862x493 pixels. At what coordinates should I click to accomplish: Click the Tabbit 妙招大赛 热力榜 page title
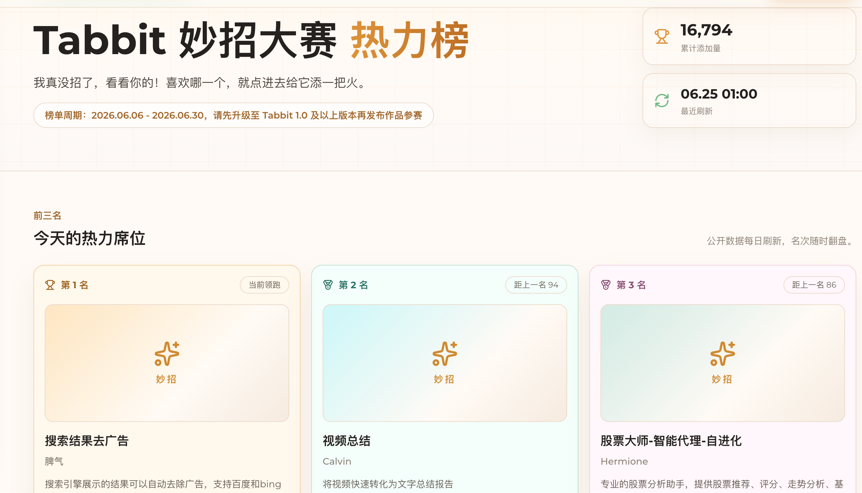pyautogui.click(x=251, y=40)
